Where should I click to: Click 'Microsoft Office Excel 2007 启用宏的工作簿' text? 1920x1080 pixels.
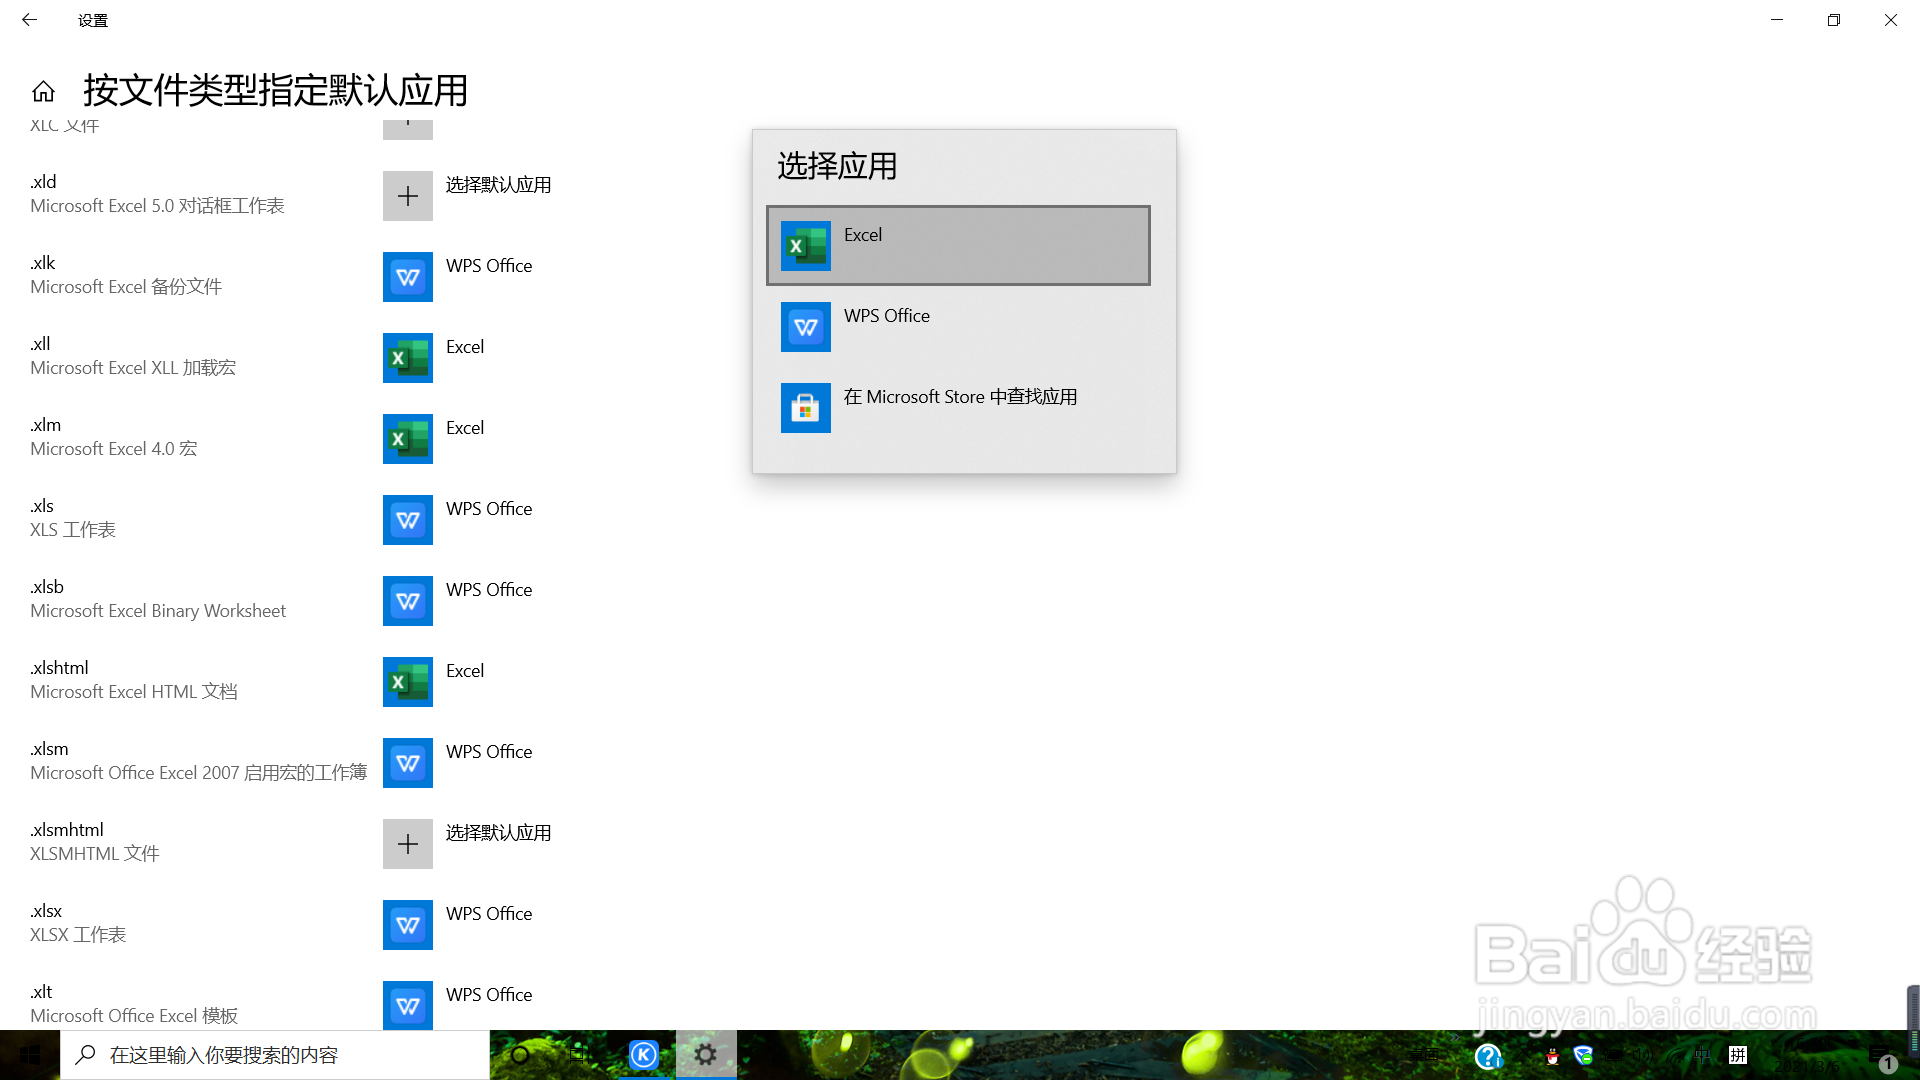pyautogui.click(x=199, y=773)
